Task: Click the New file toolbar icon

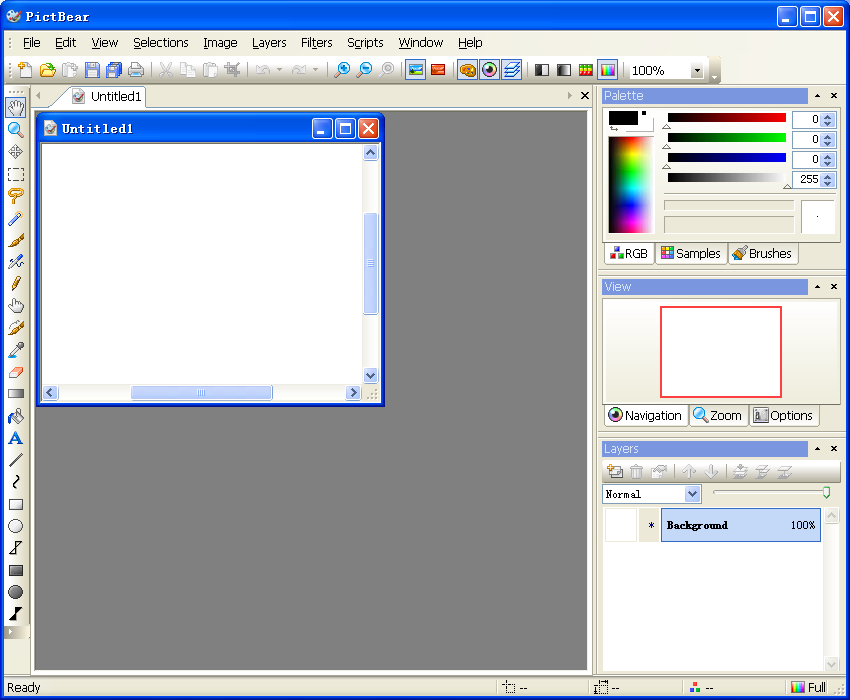Action: click(x=25, y=70)
